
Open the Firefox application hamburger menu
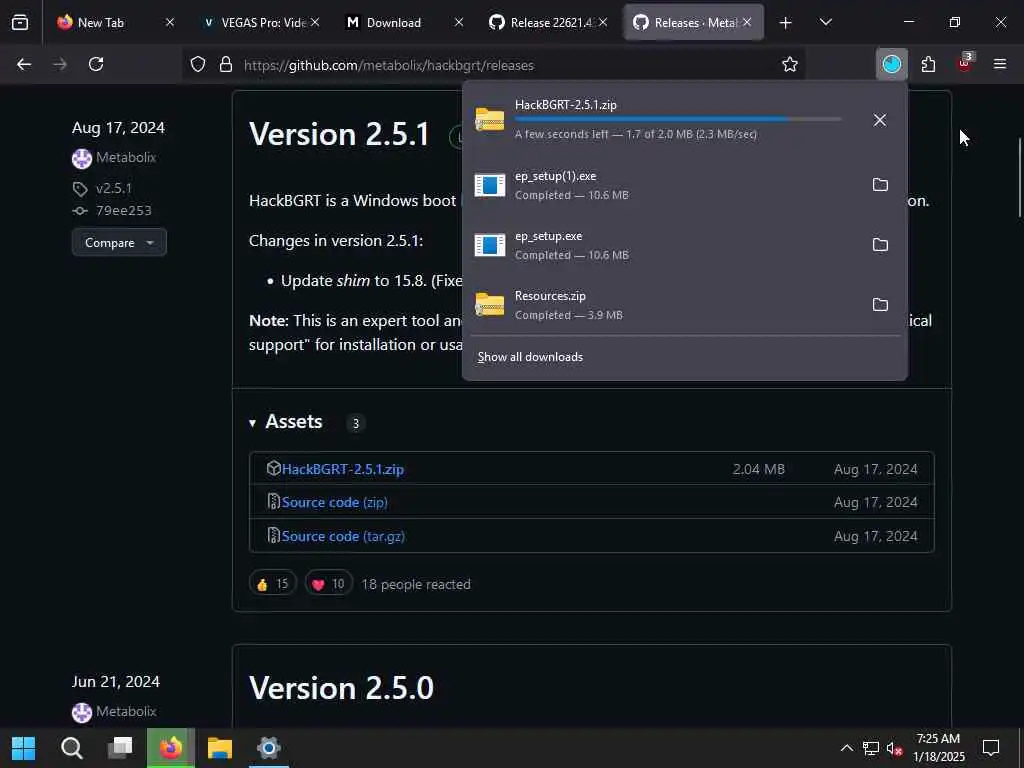(x=999, y=64)
